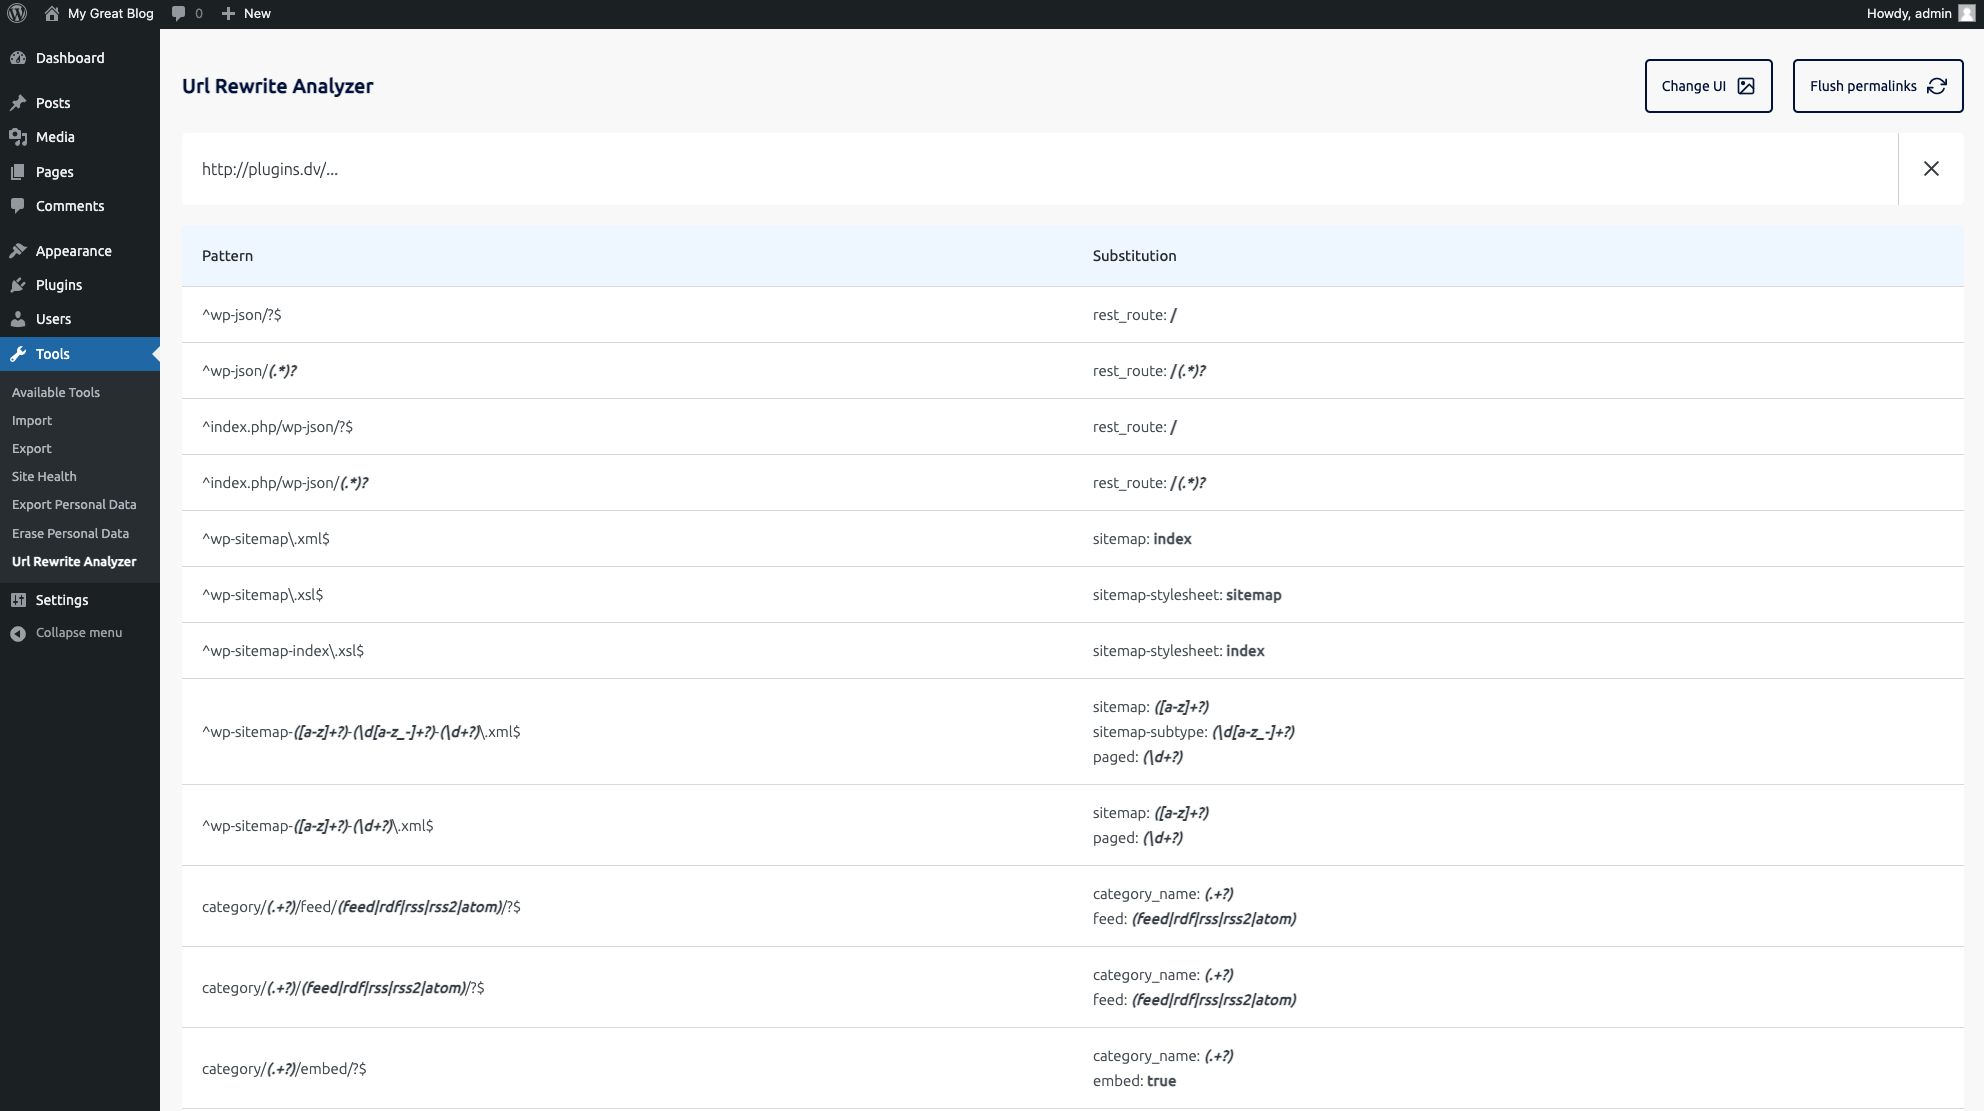
Task: Collapse the admin menu with arrow icon
Action: coord(18,633)
